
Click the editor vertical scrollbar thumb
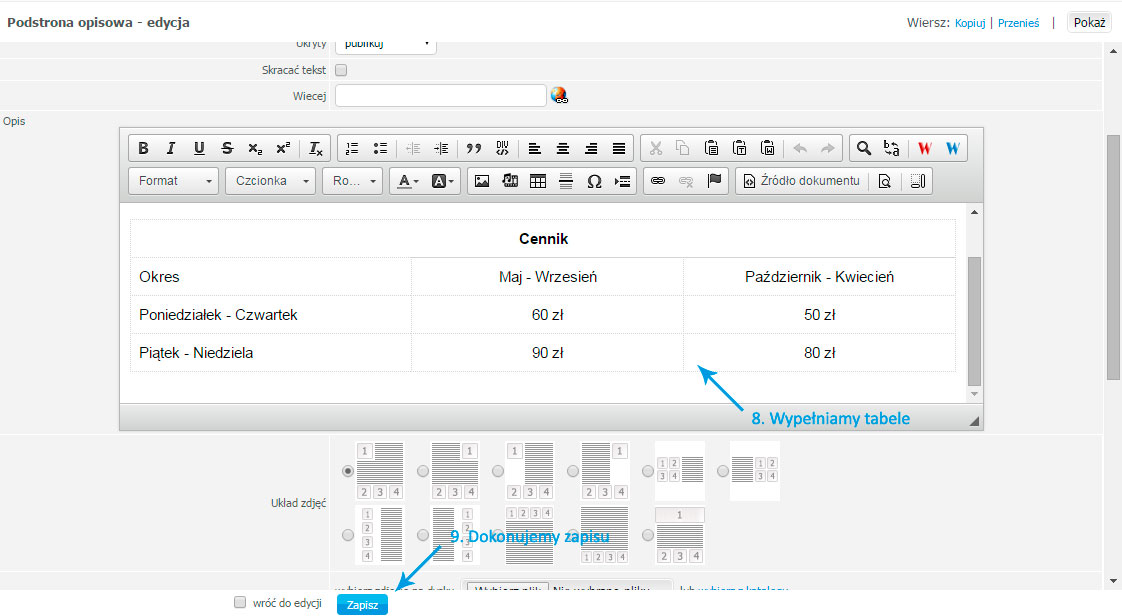point(974,321)
